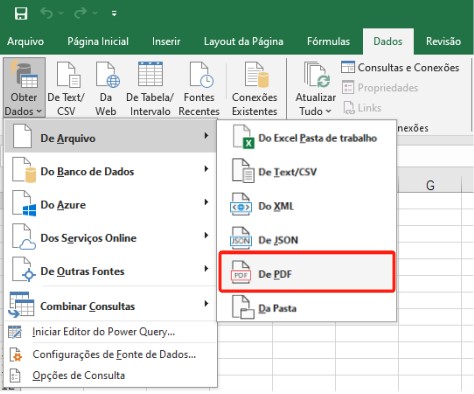Click the Combinar Consultas tables icon
The width and height of the screenshot is (474, 394).
[22, 304]
